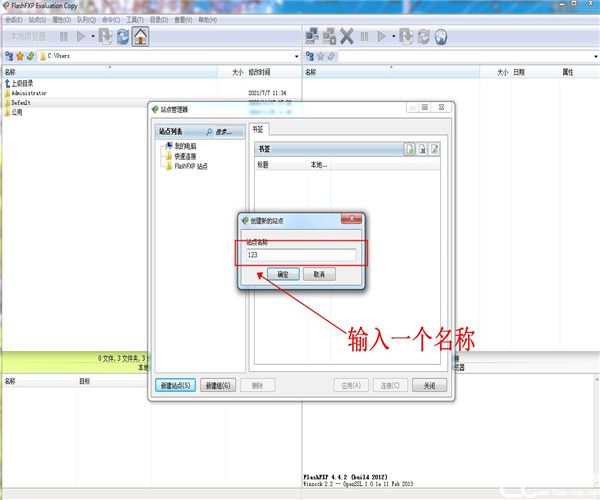Viewport: 600px width, 500px height.
Task: Click the orange star bookmark icon in the local pane
Action: pos(20,56)
